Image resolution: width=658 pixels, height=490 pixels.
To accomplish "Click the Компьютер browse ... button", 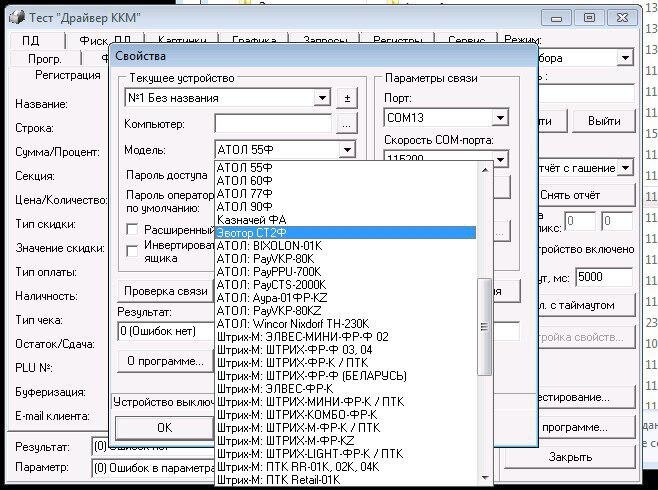I will point(347,124).
